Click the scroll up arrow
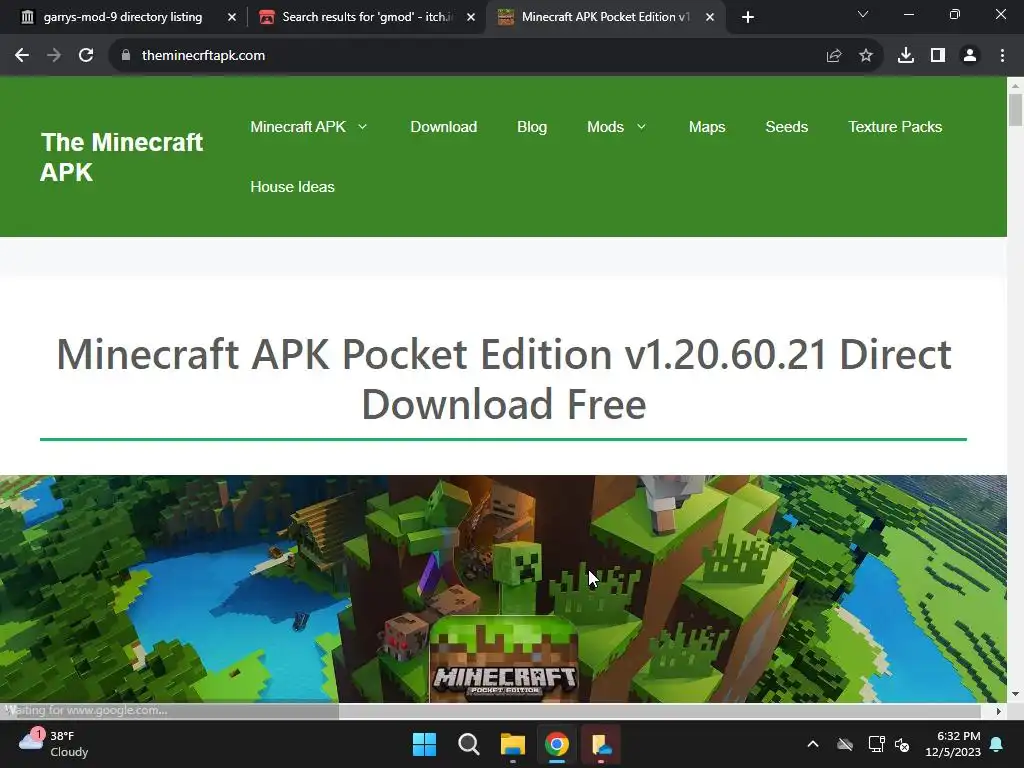Image resolution: width=1024 pixels, height=768 pixels. tap(1015, 85)
